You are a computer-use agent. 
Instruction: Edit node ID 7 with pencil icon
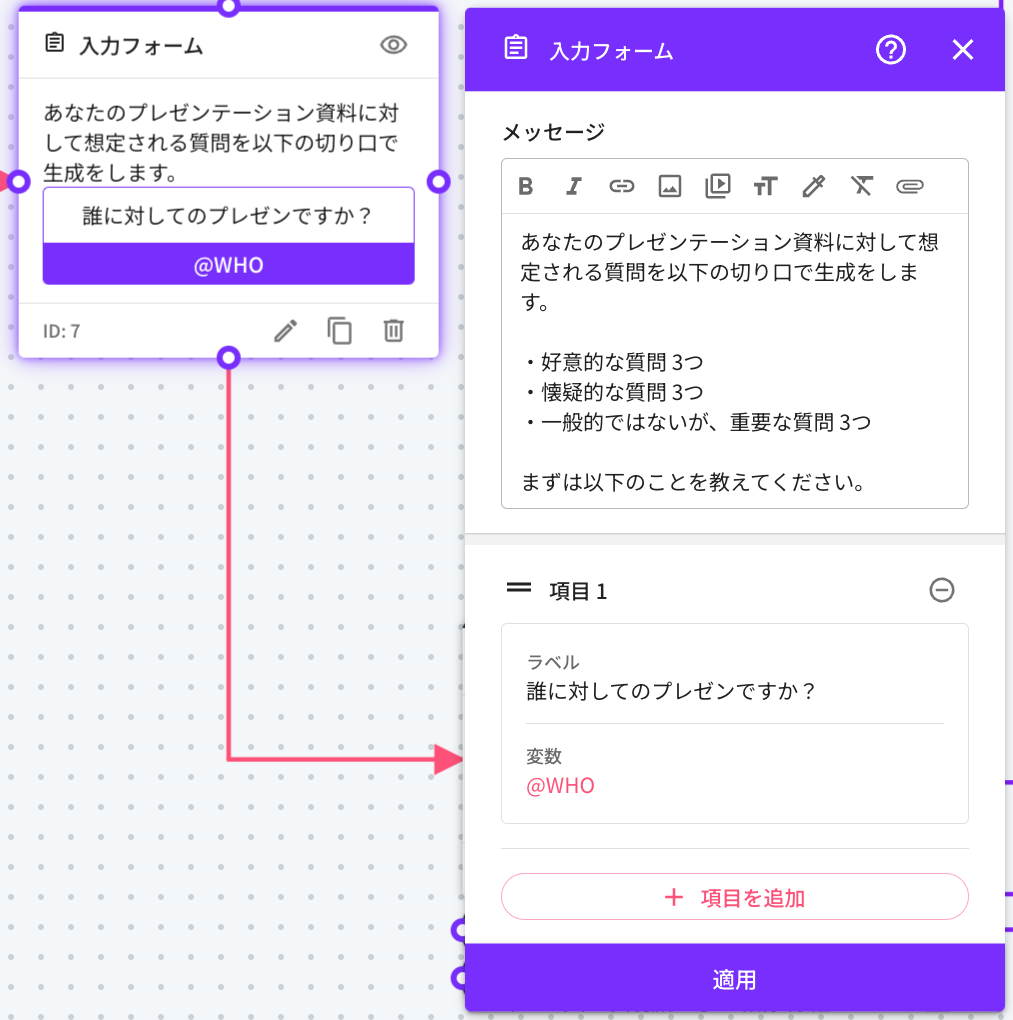tap(286, 330)
